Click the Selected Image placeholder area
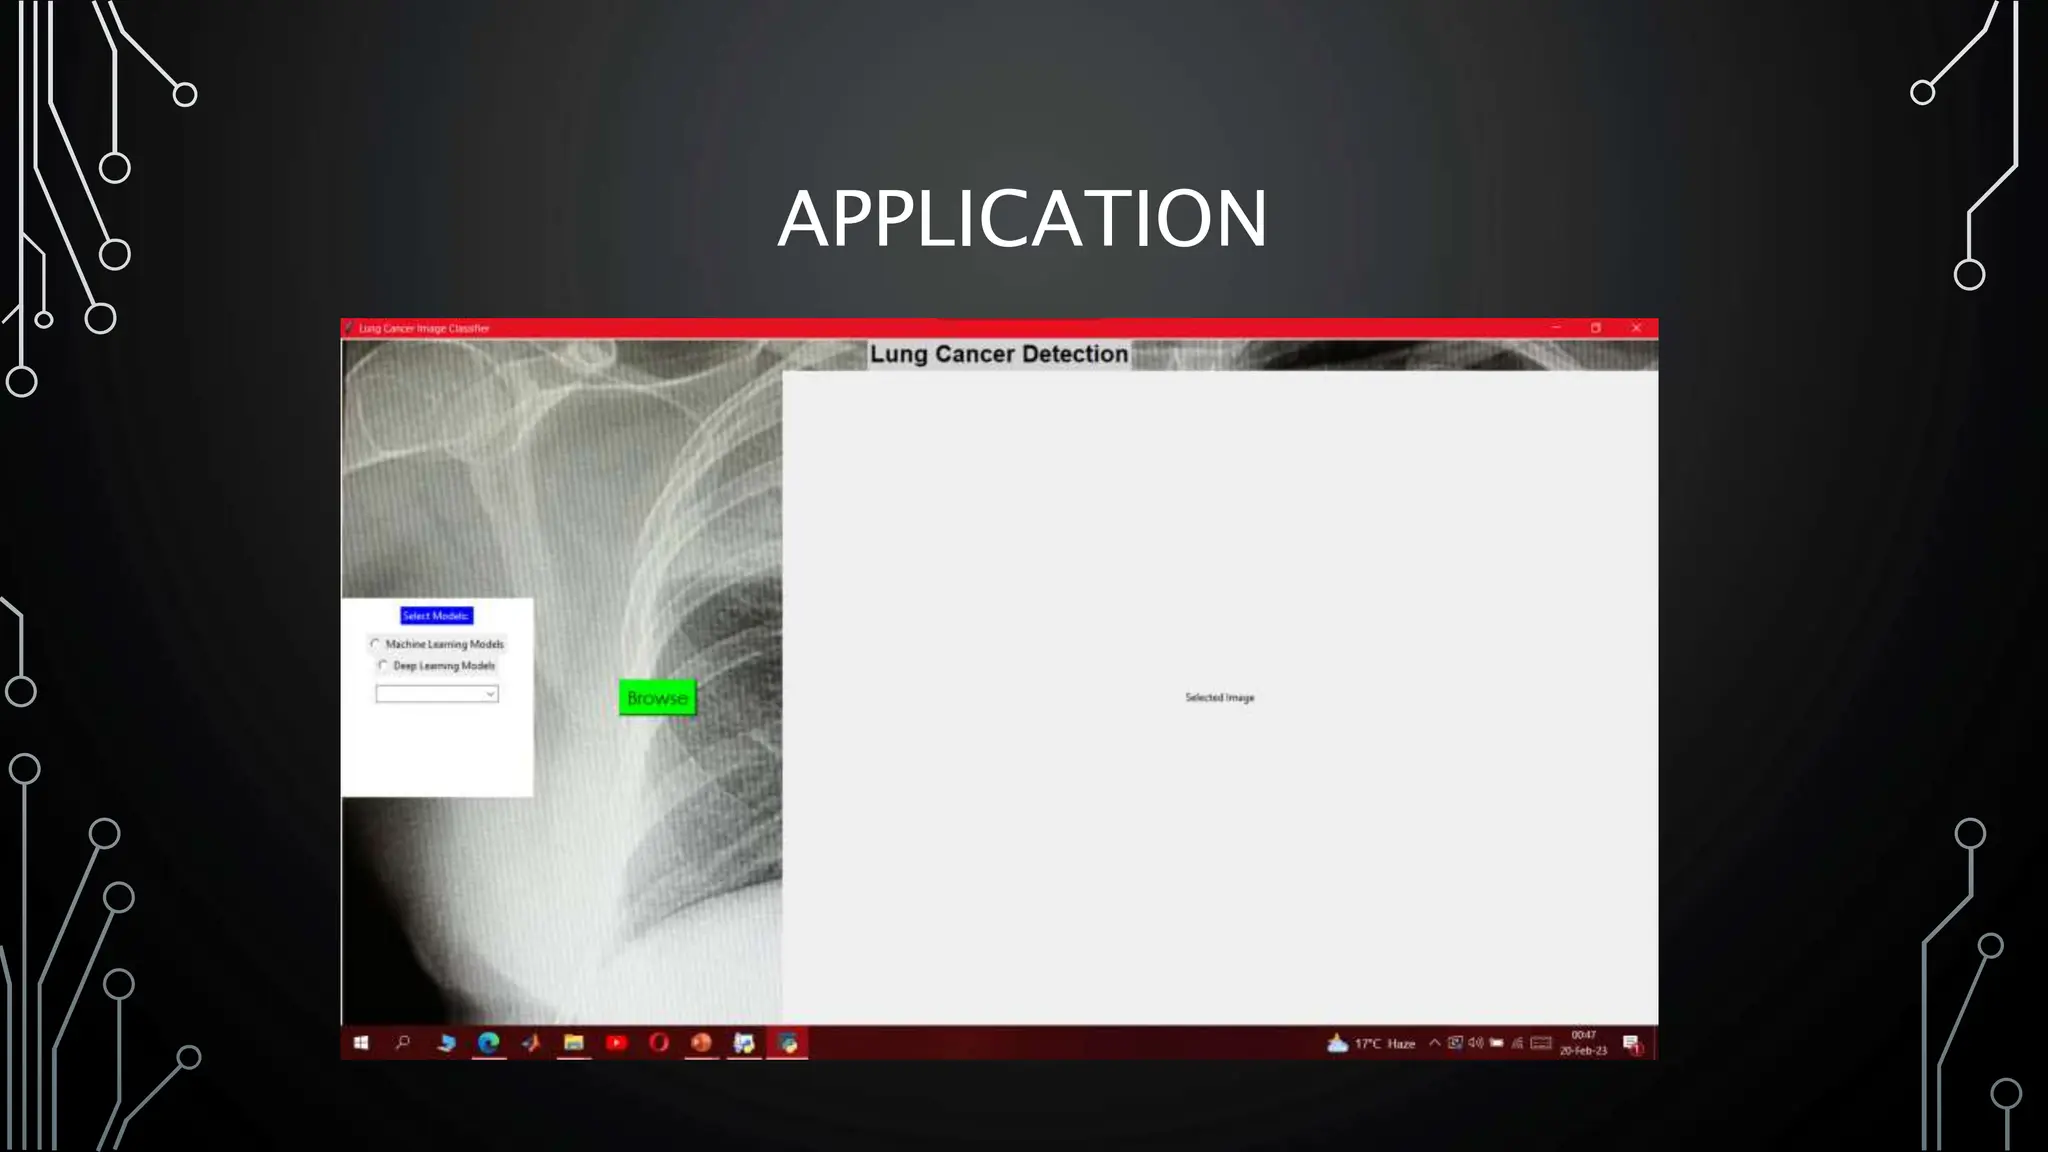 pyautogui.click(x=1219, y=698)
